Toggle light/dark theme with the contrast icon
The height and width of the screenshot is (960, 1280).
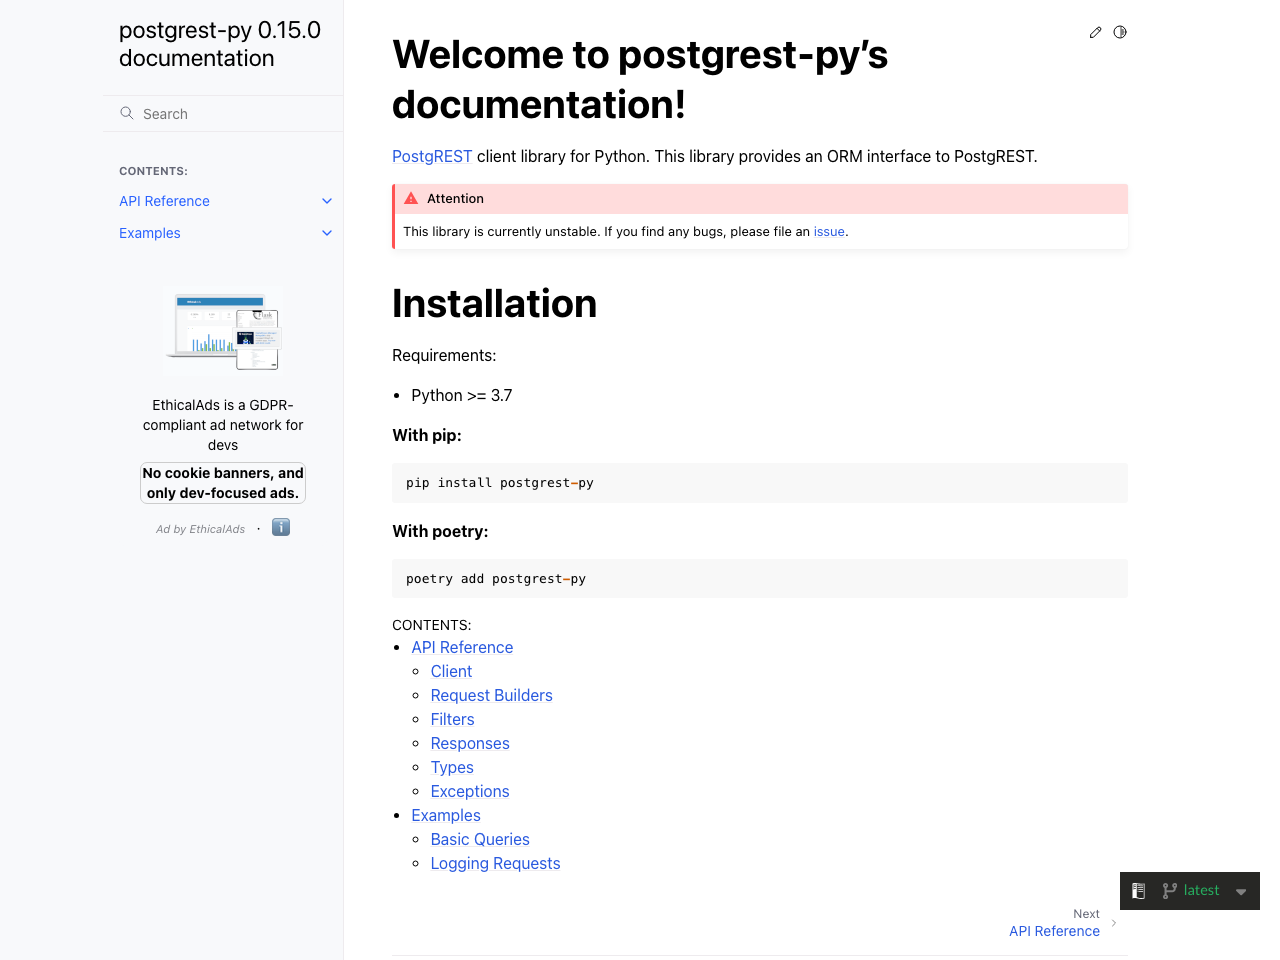(x=1120, y=32)
